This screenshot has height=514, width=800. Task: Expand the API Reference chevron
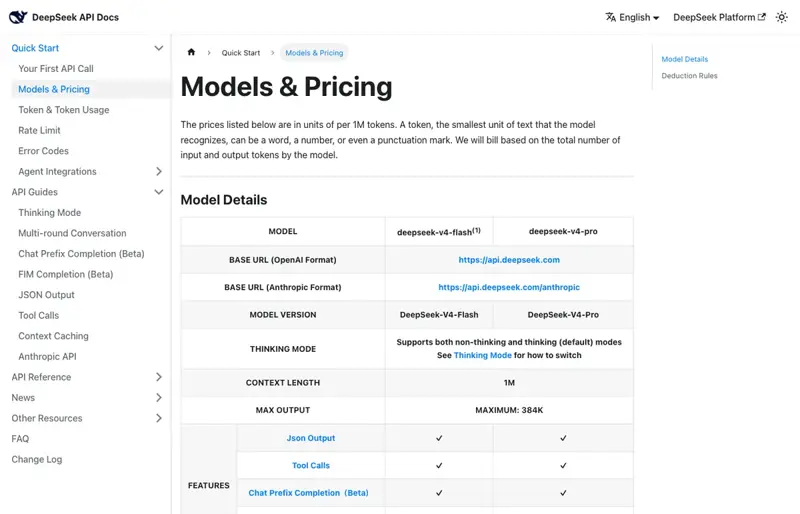point(159,377)
